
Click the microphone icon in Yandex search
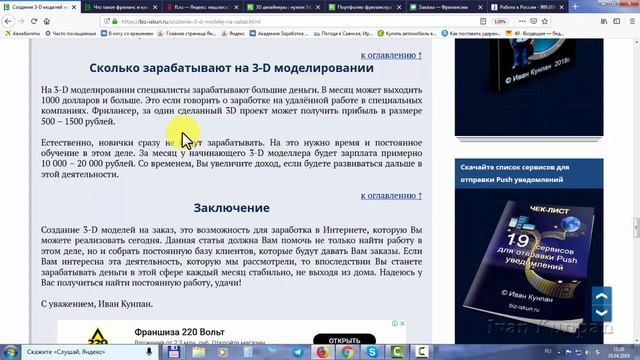[x=149, y=352]
